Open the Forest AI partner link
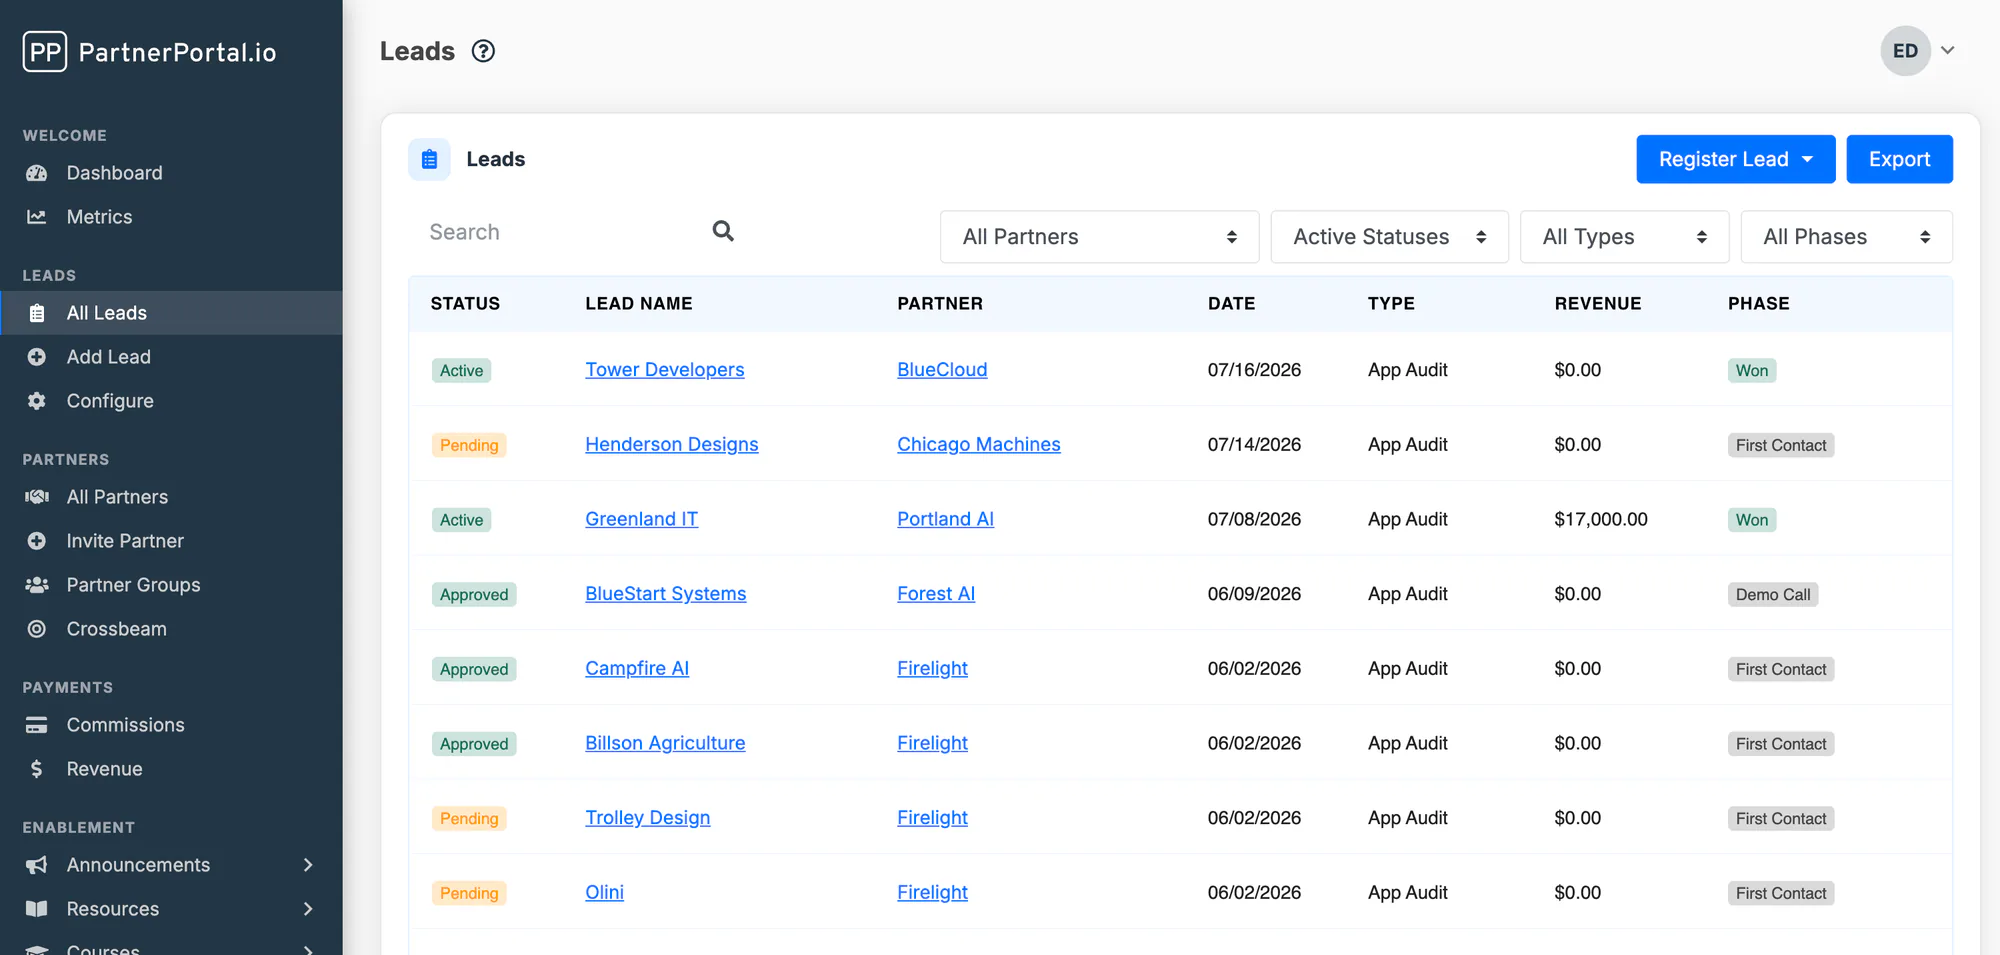The width and height of the screenshot is (2000, 955). pyautogui.click(x=936, y=594)
